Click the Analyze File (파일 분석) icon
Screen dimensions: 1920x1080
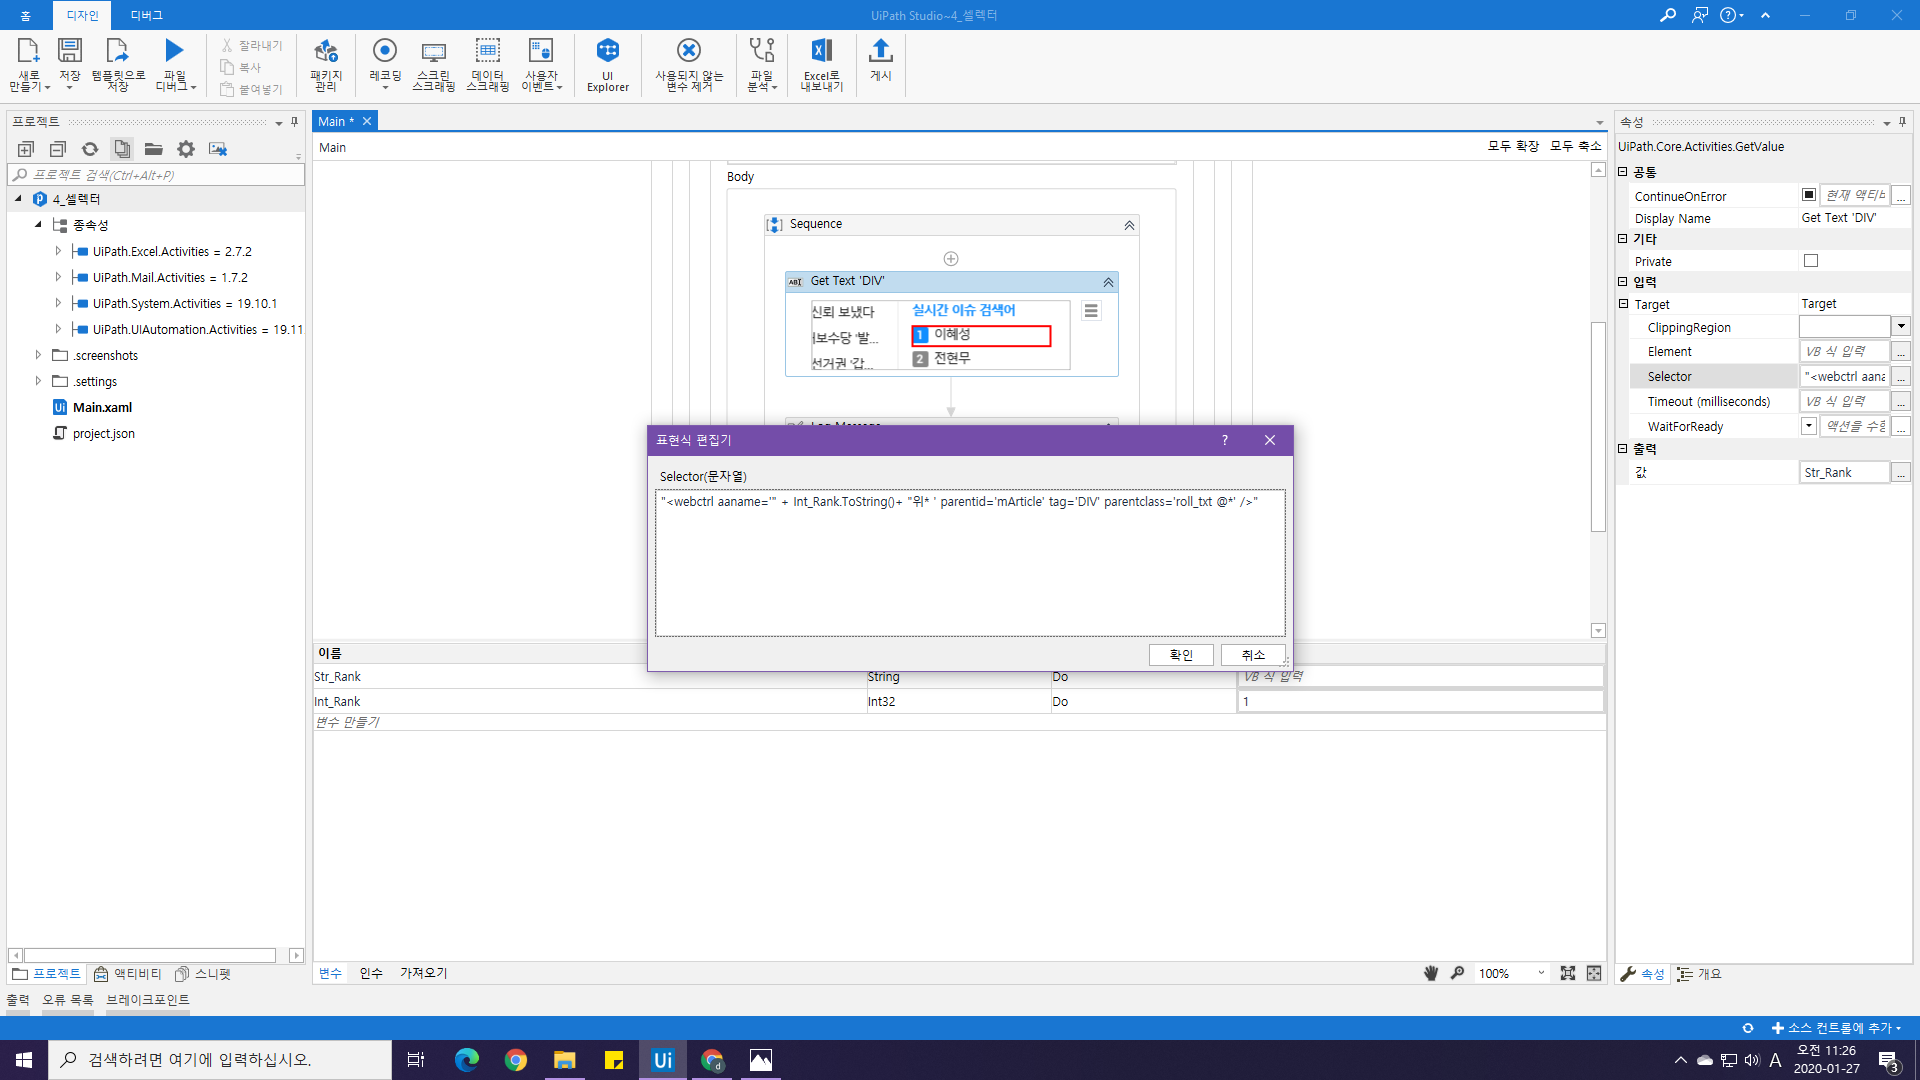(762, 64)
